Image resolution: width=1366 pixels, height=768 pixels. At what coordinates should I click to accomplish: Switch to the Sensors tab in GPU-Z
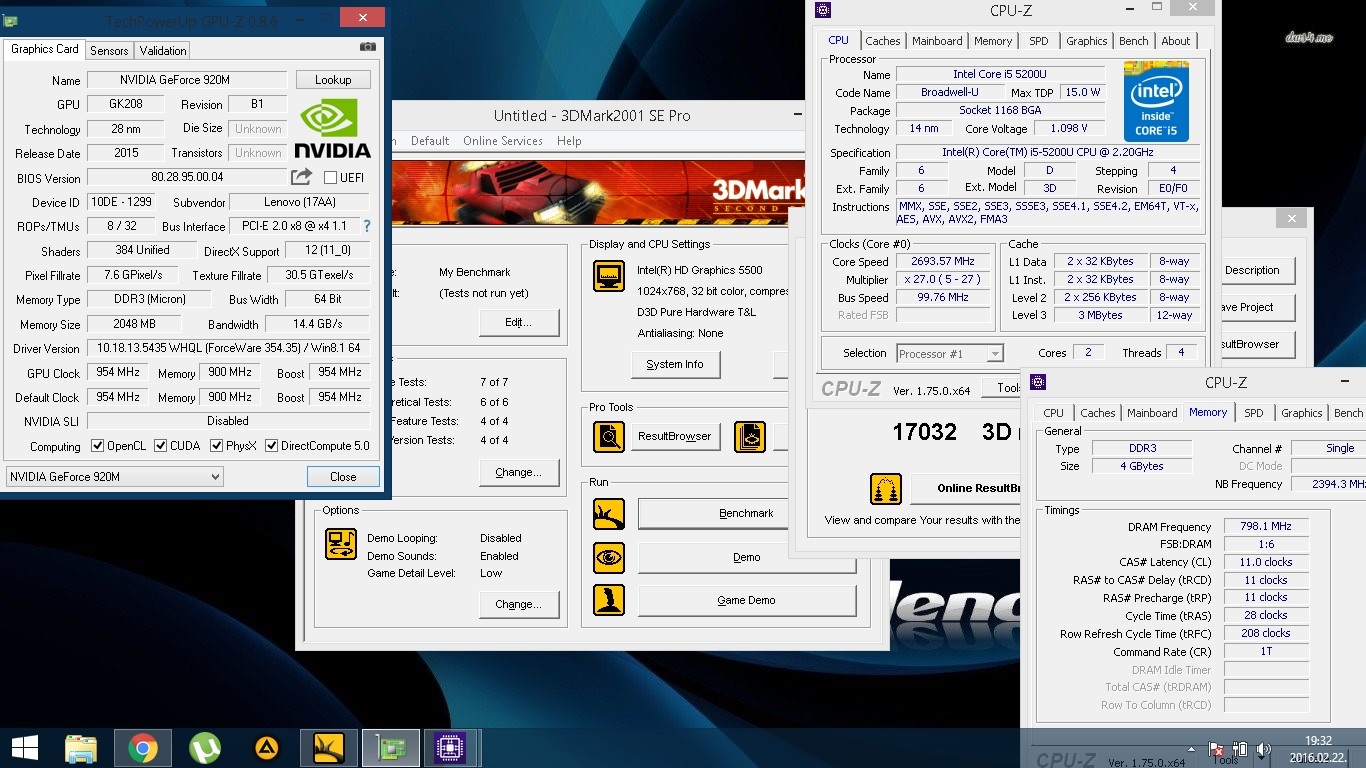point(109,50)
